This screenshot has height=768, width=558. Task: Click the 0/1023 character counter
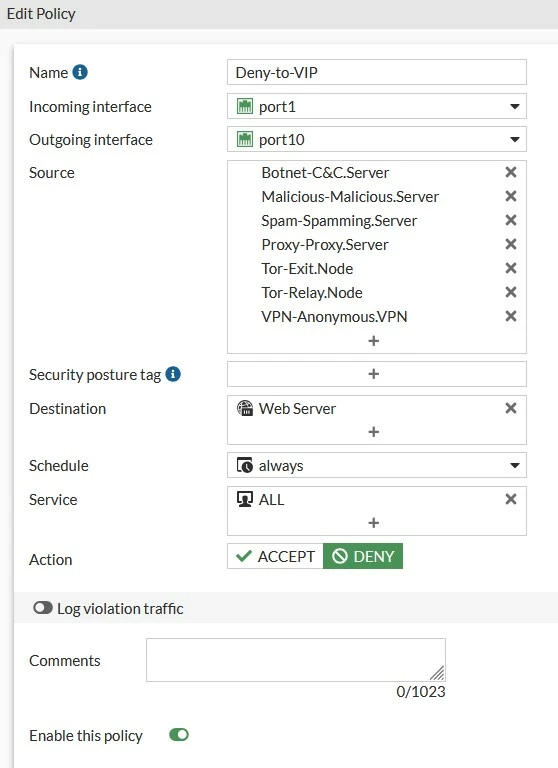(421, 691)
